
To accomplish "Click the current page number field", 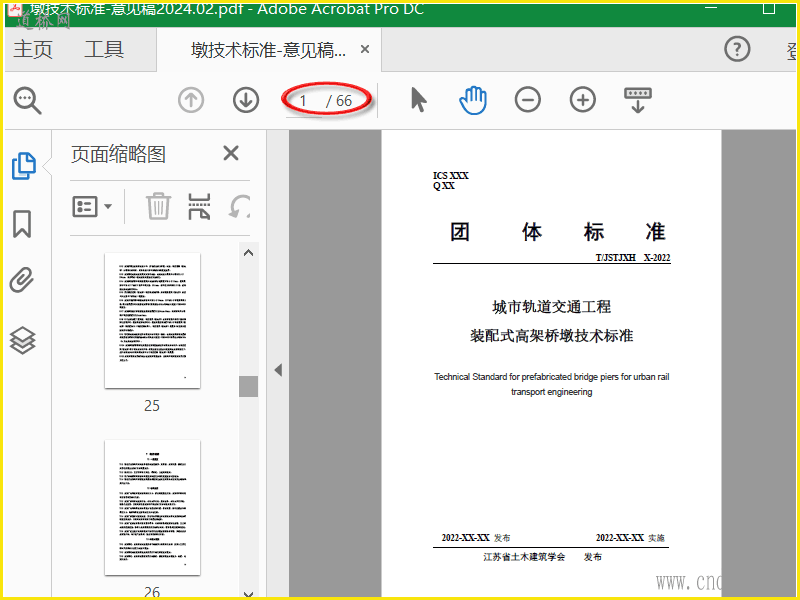I will (x=303, y=101).
